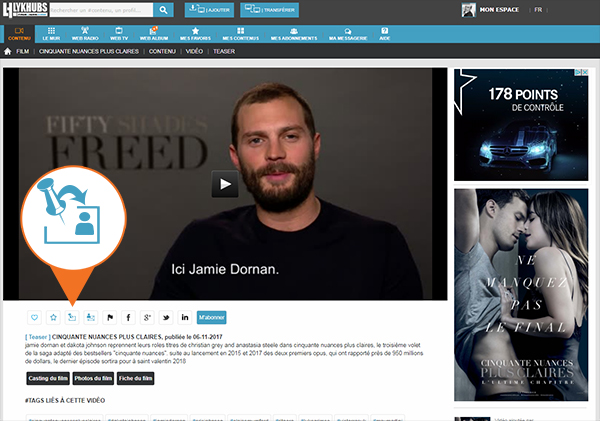Click the Transférer button
The width and height of the screenshot is (600, 421).
pyautogui.click(x=269, y=10)
